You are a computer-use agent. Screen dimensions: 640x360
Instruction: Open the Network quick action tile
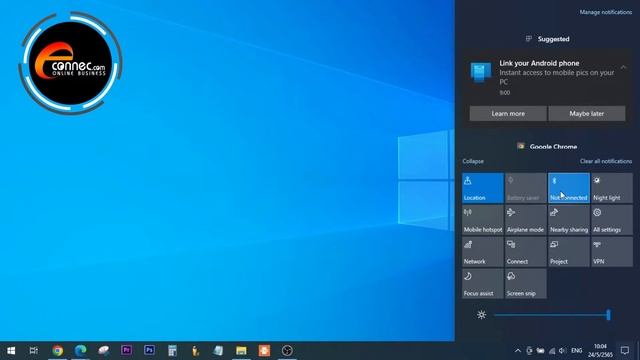[482, 252]
